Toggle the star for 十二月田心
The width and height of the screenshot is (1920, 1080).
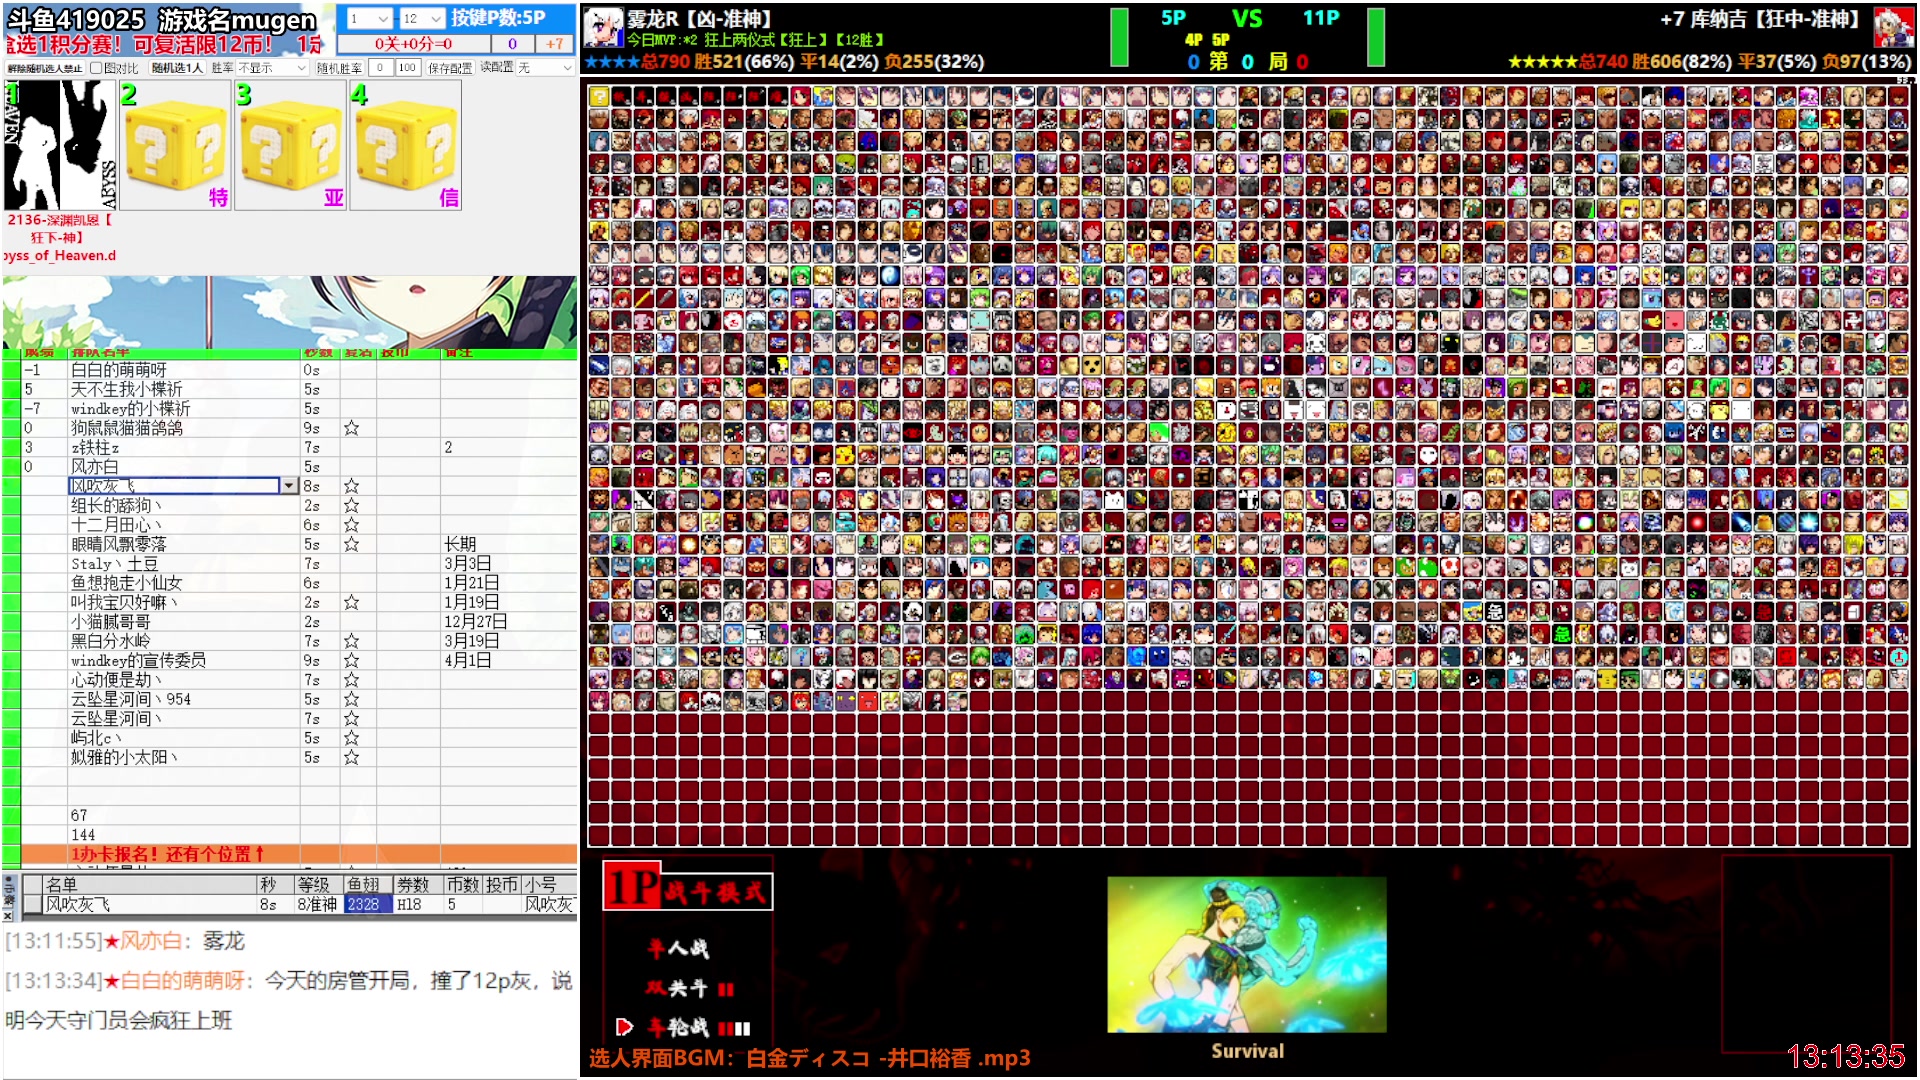point(352,525)
